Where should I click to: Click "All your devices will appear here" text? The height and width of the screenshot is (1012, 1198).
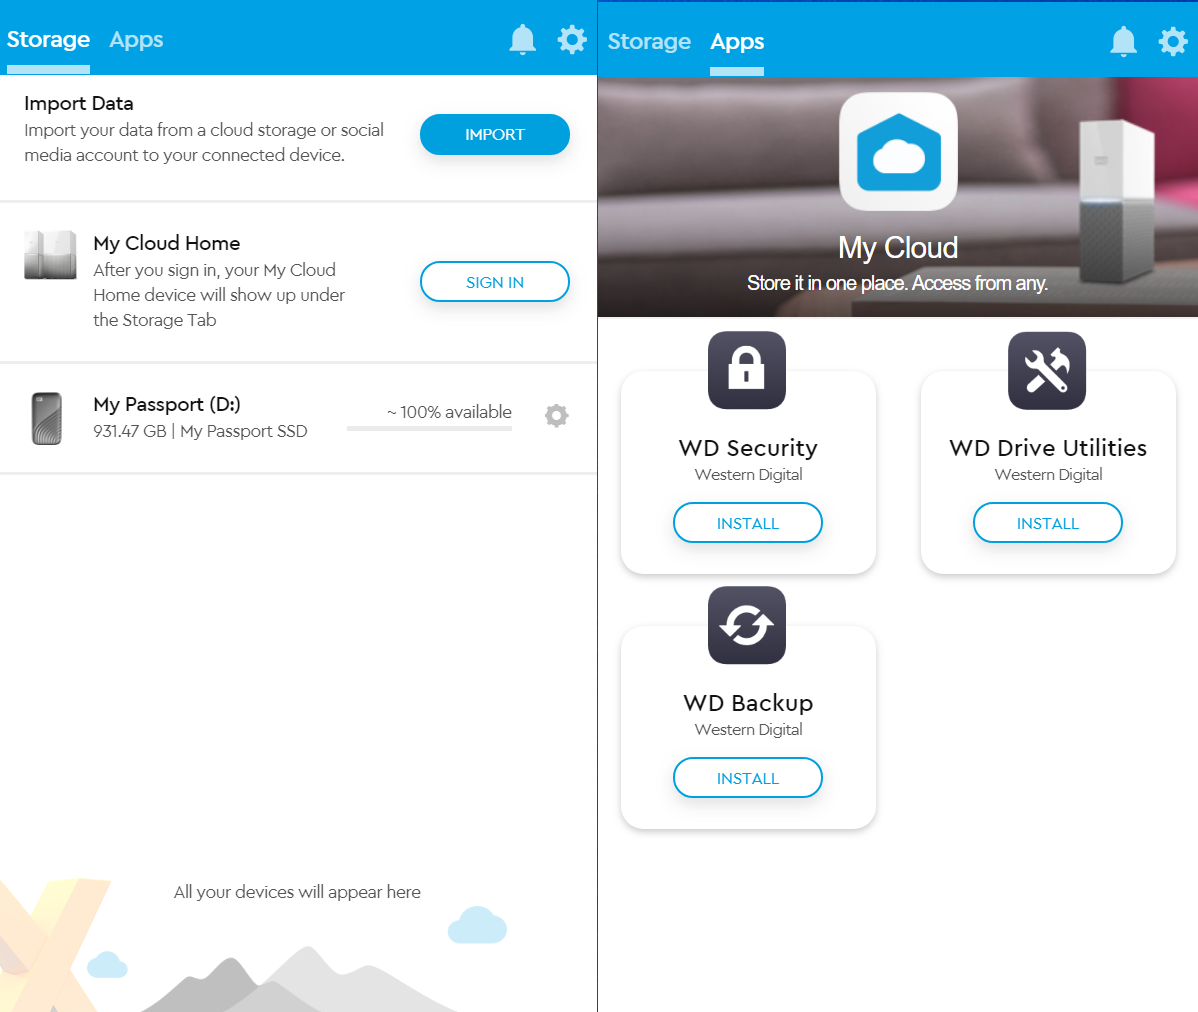click(297, 892)
